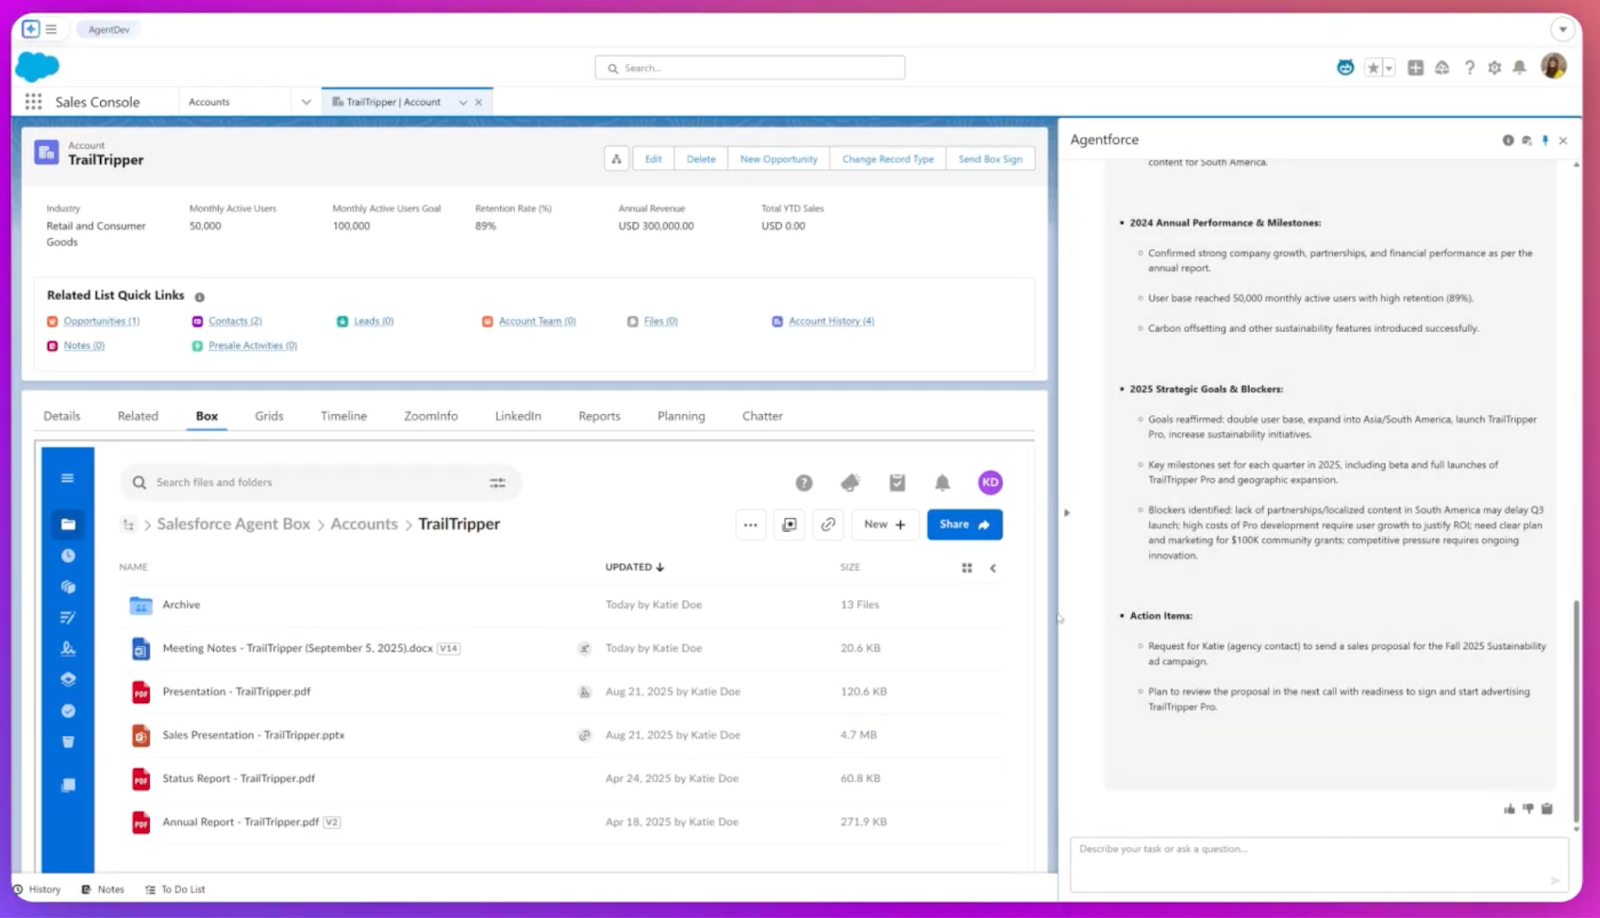Viewport: 1600px width, 918px height.
Task: Toggle Box grid view layout
Action: [967, 568]
